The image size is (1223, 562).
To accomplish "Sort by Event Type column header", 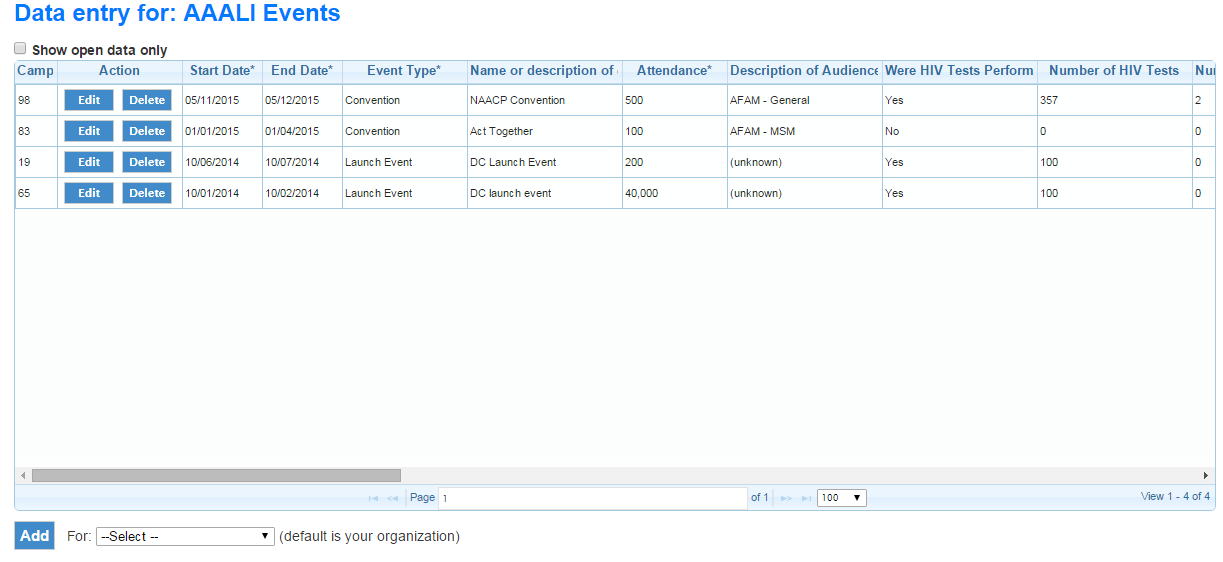I will (403, 71).
